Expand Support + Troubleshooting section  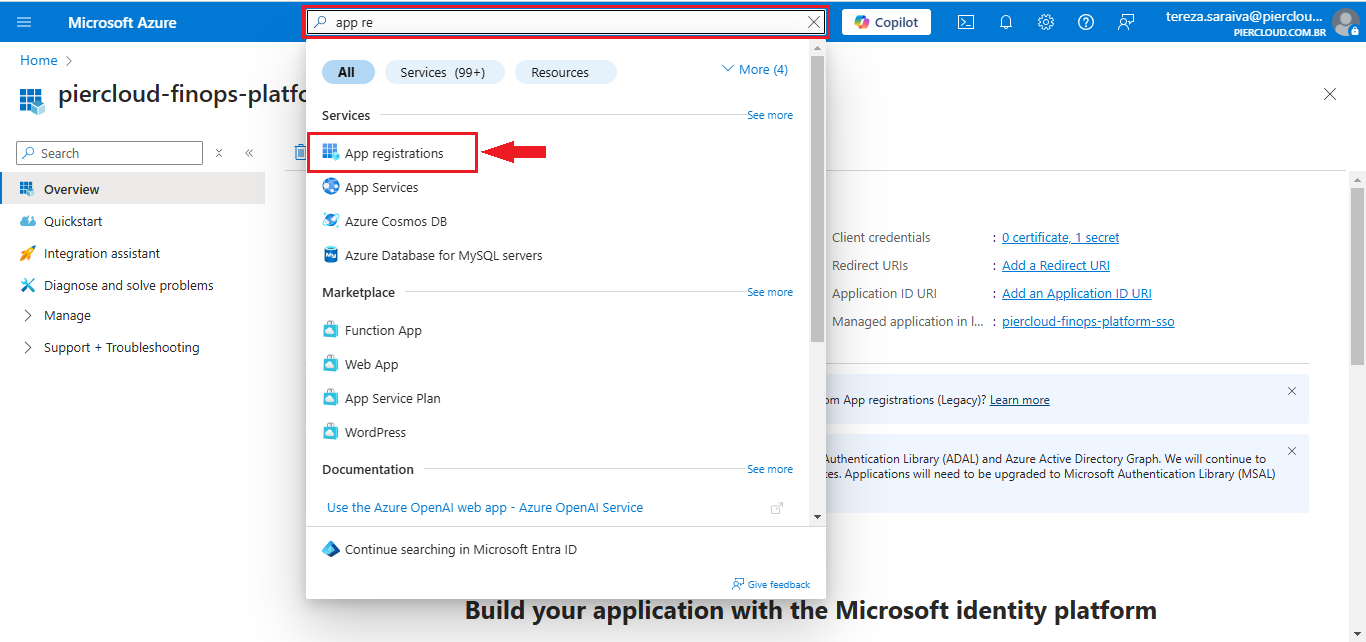pos(121,347)
